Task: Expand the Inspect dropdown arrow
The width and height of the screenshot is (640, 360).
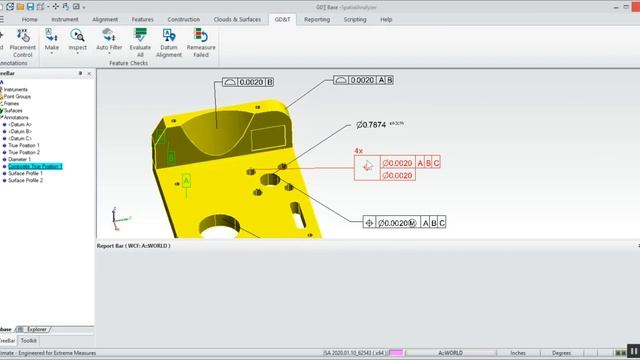Action: [77, 53]
